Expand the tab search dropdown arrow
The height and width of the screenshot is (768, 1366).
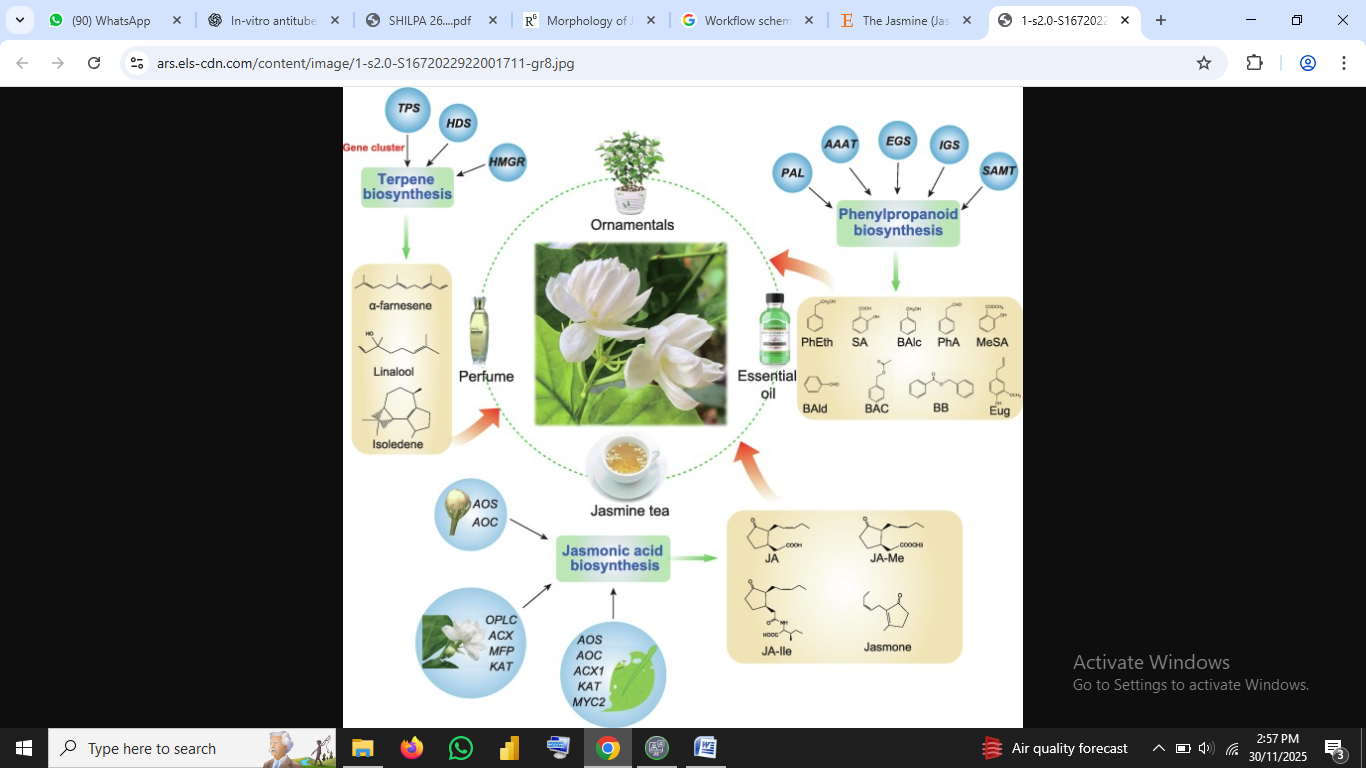pyautogui.click(x=20, y=20)
